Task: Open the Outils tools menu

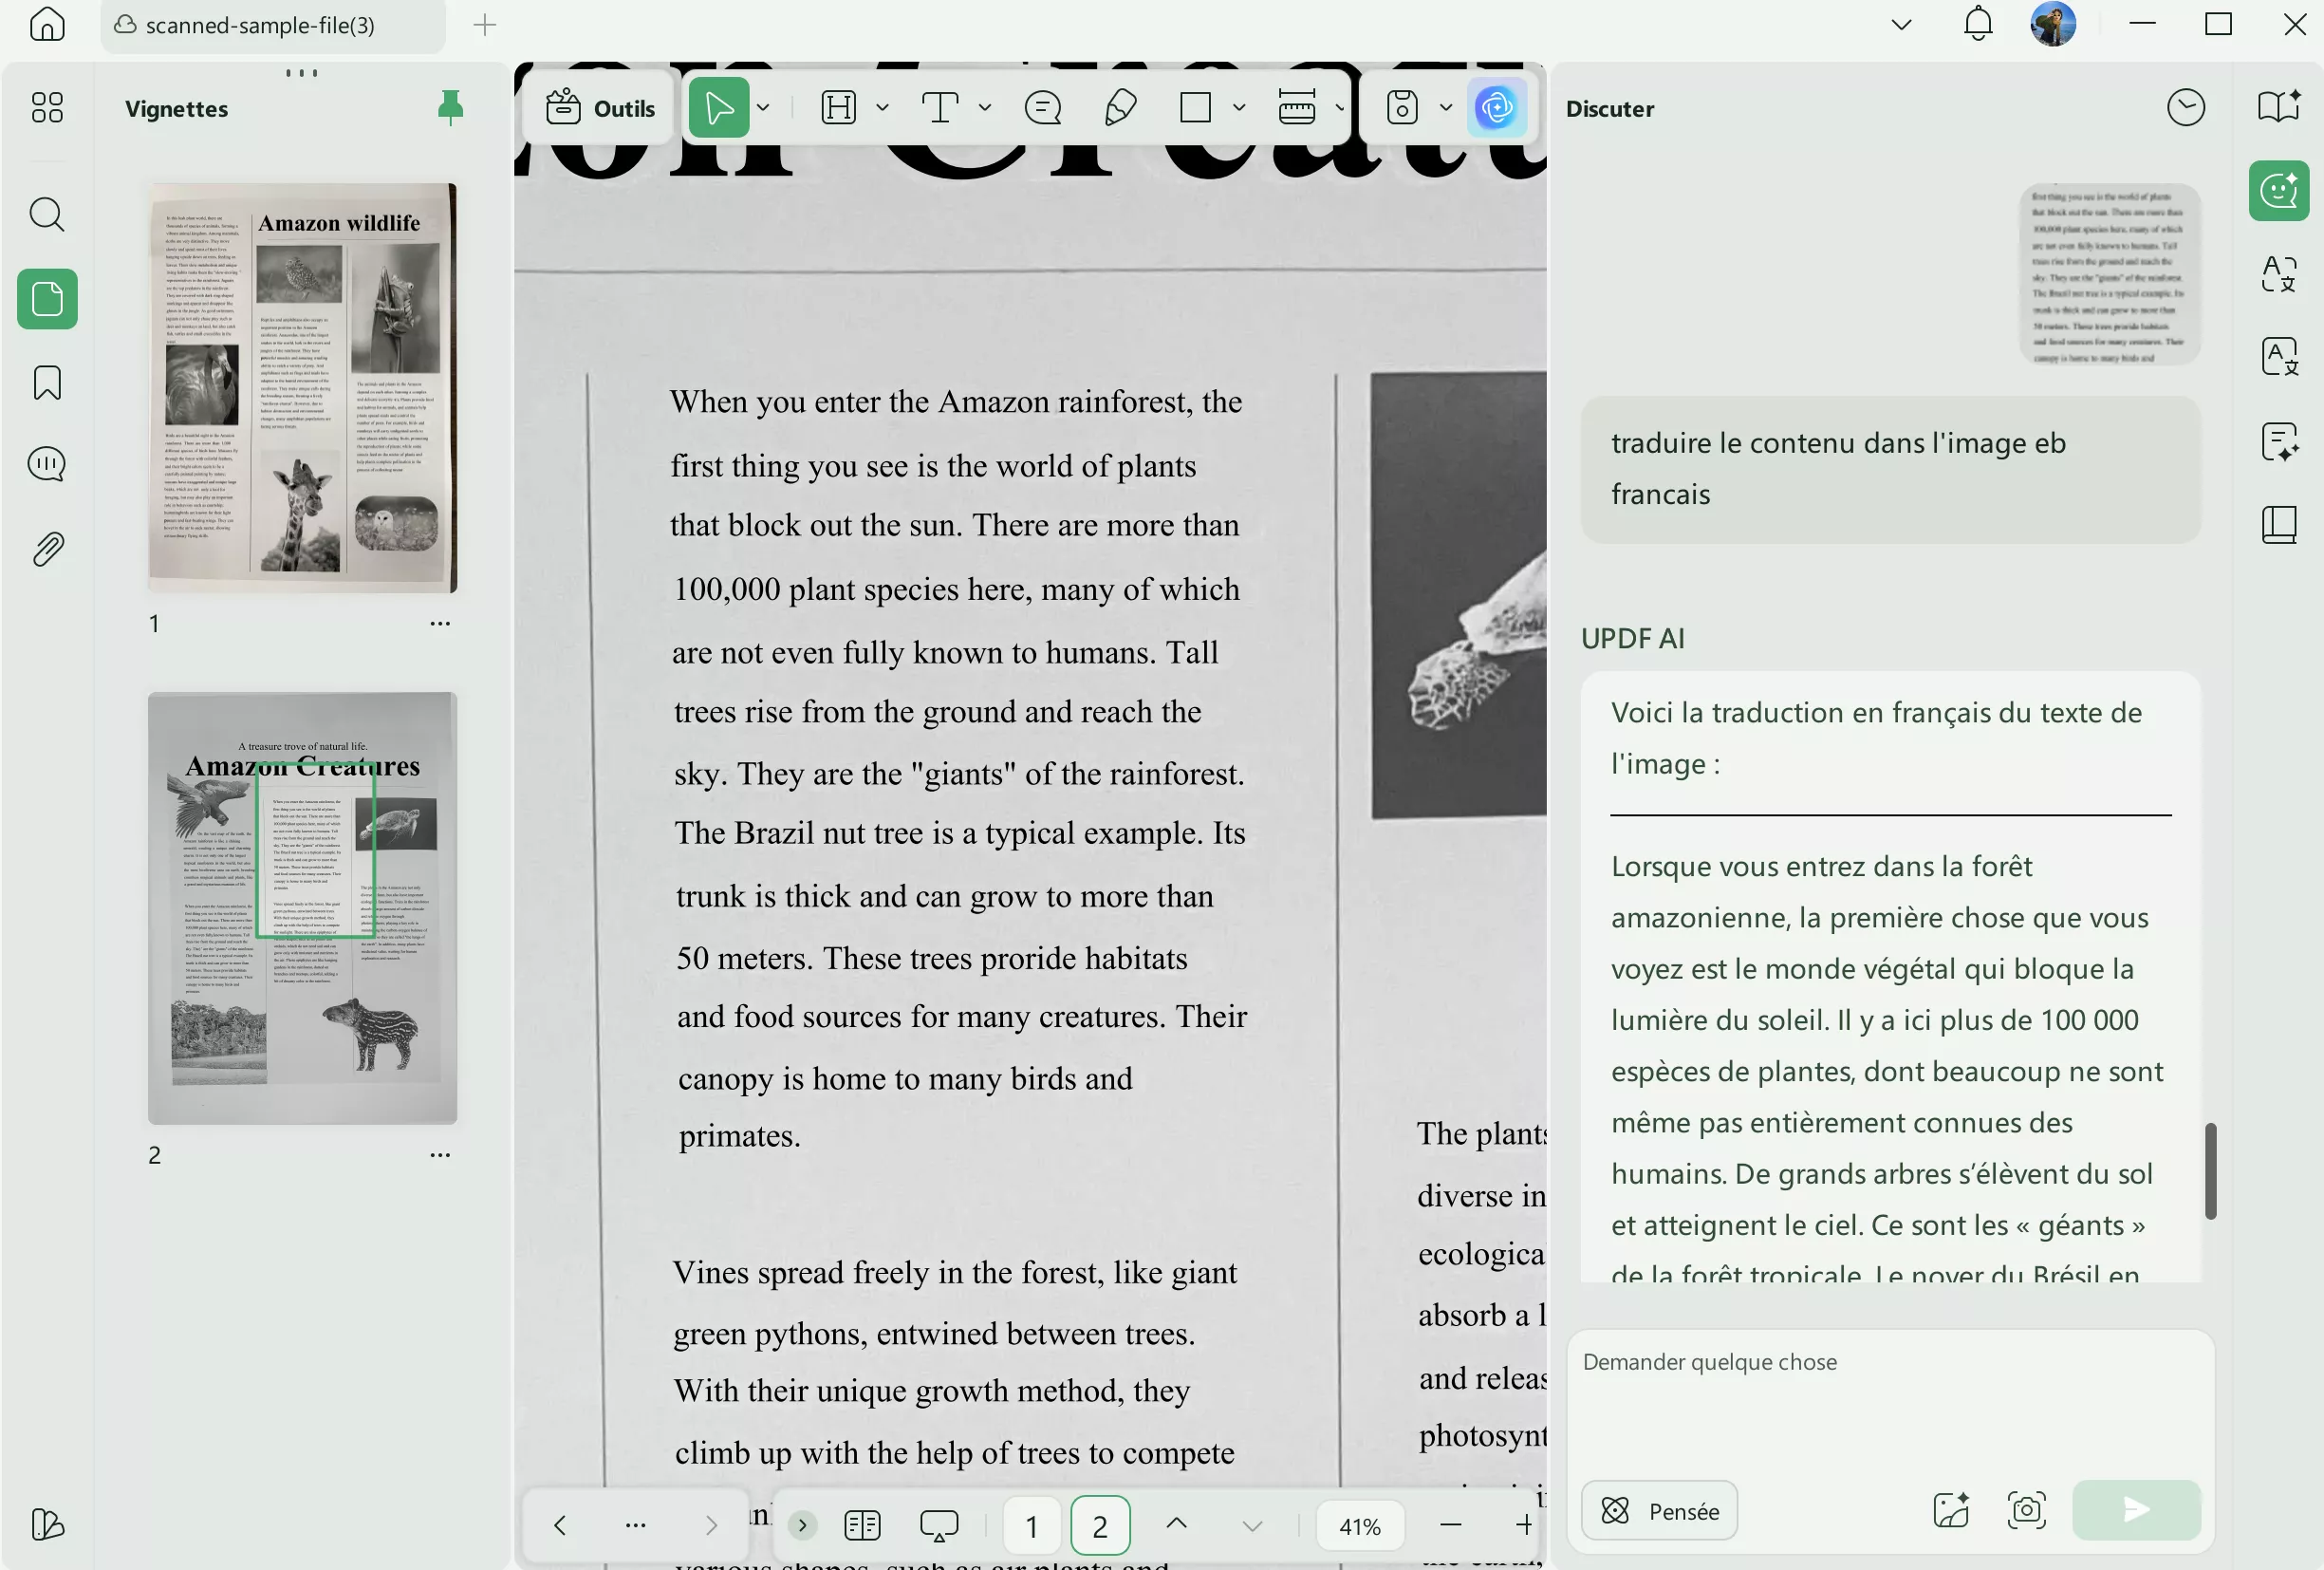Action: (600, 107)
